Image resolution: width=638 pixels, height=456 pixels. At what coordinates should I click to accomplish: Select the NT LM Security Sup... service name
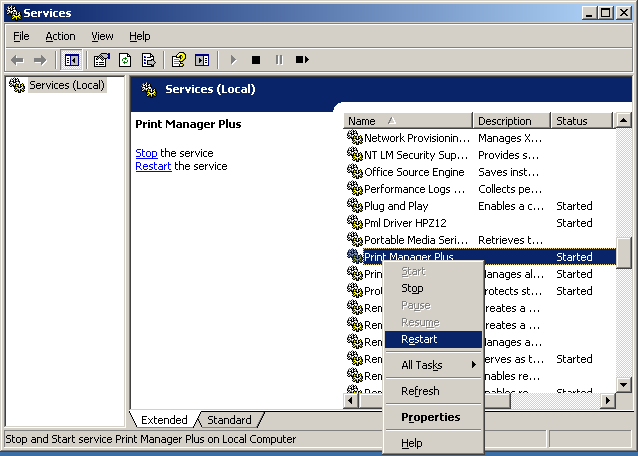coord(416,155)
